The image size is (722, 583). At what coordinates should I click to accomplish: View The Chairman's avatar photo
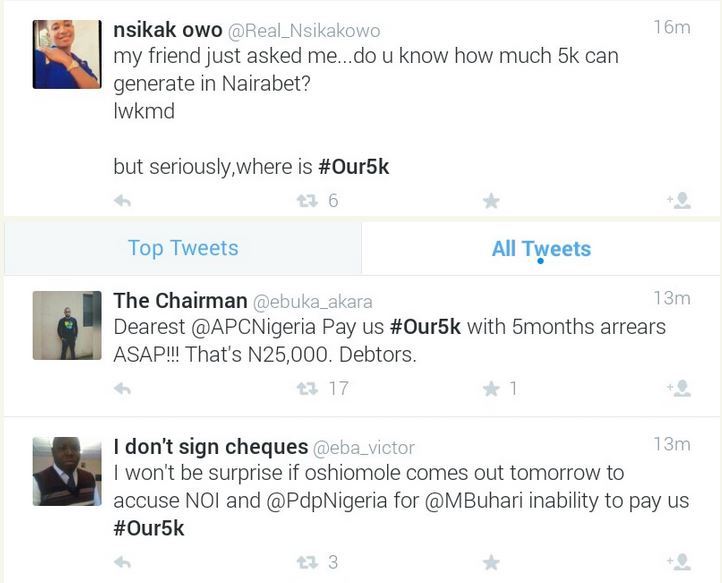(x=67, y=326)
